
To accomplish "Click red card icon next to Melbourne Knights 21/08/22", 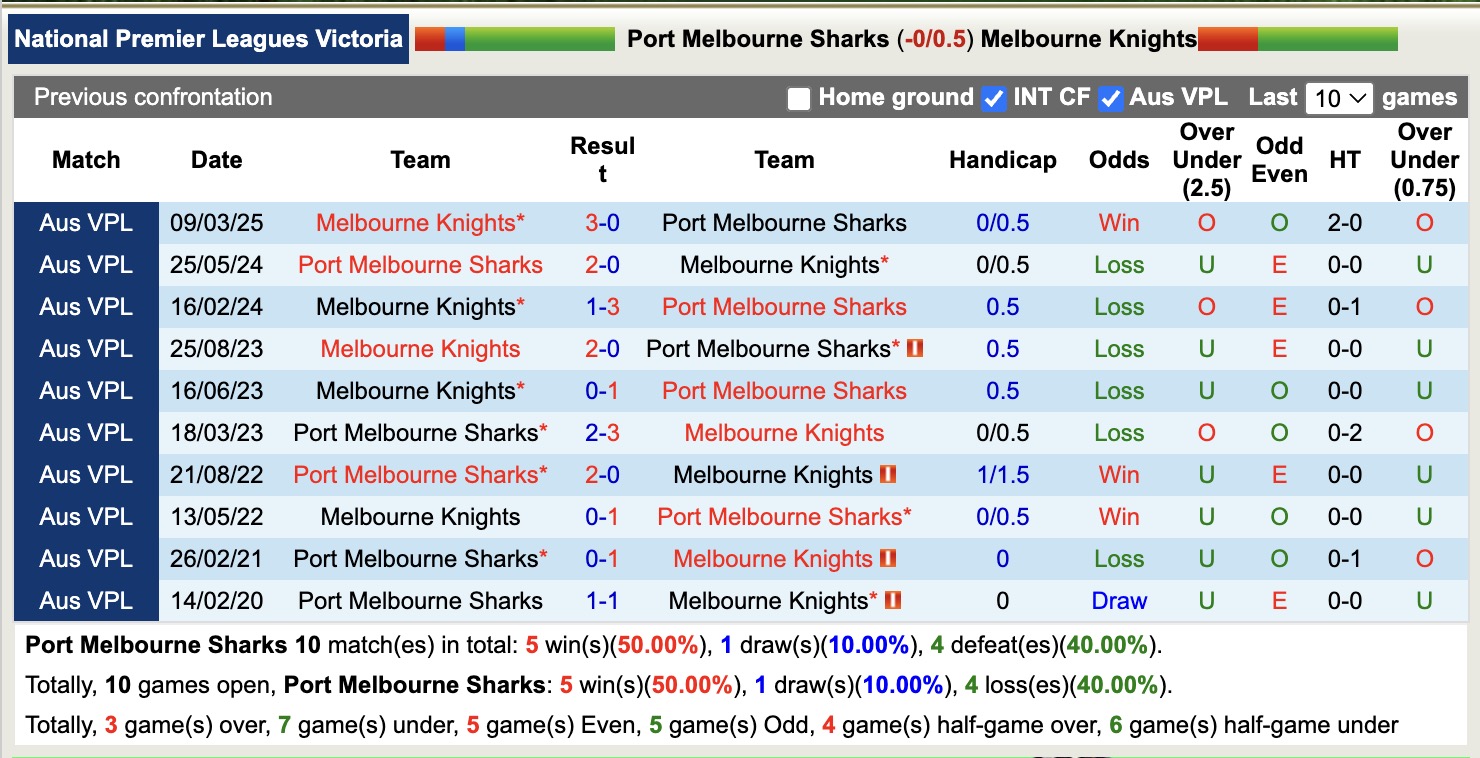I will (x=888, y=475).
